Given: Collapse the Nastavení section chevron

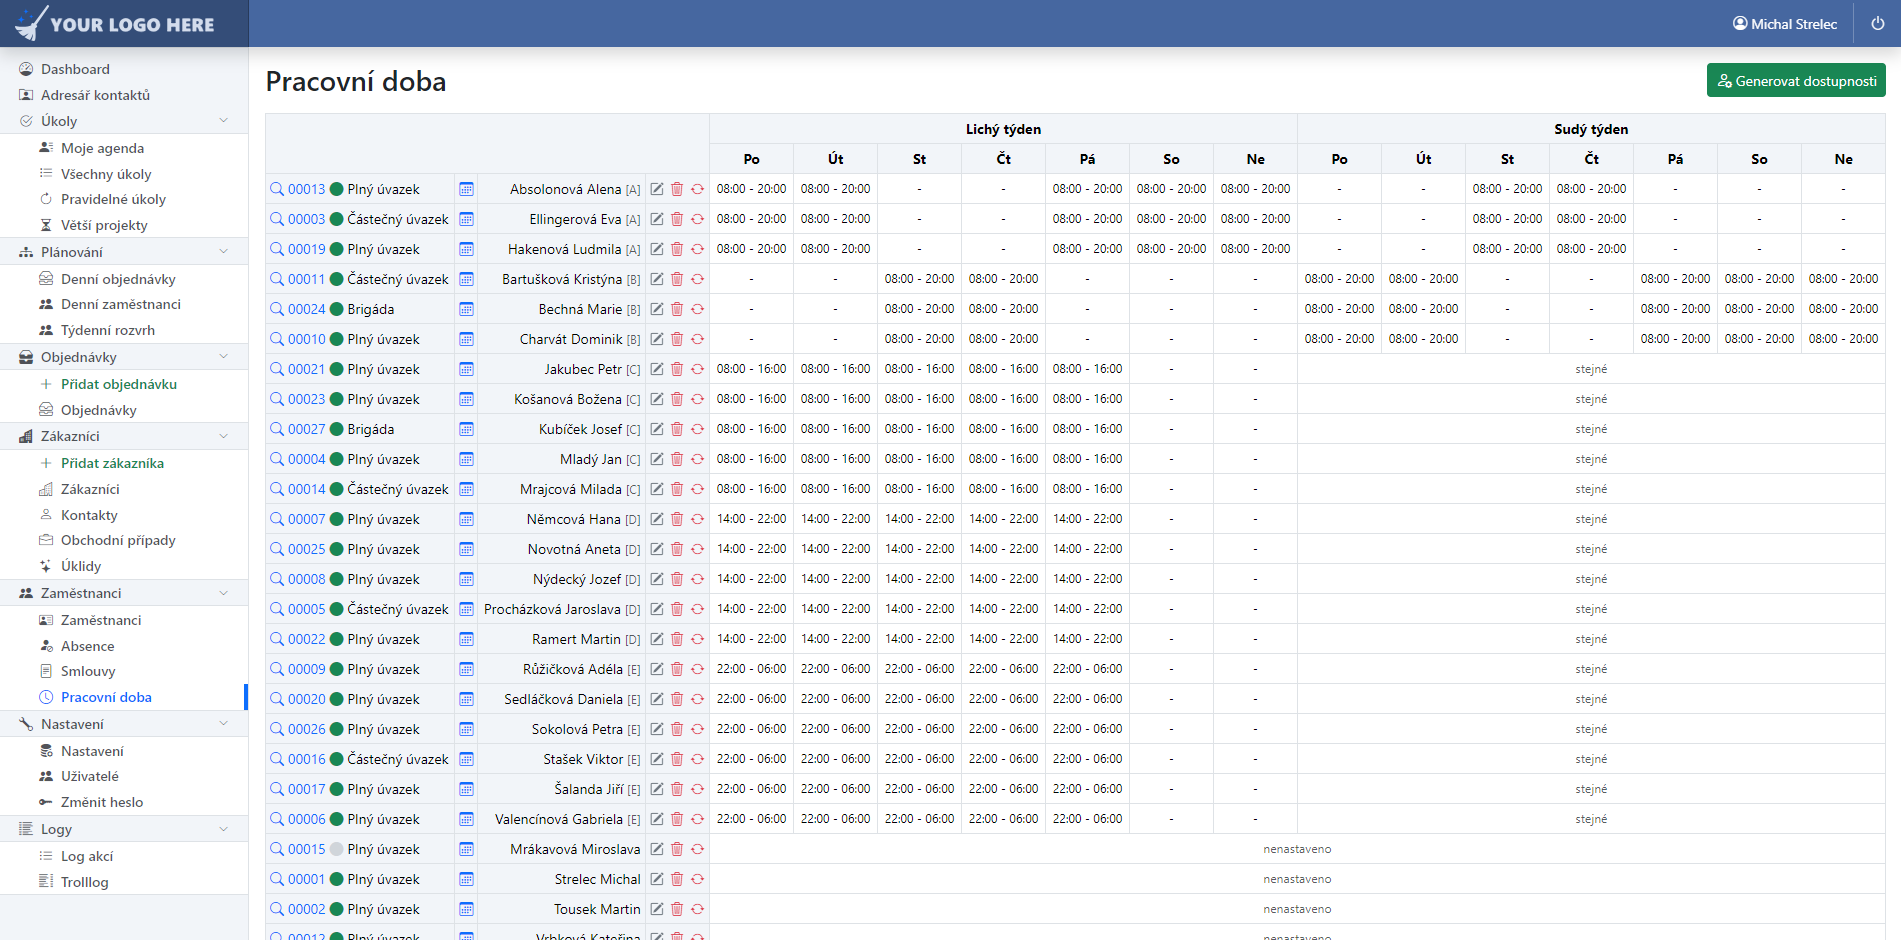Looking at the screenshot, I should click(x=223, y=724).
